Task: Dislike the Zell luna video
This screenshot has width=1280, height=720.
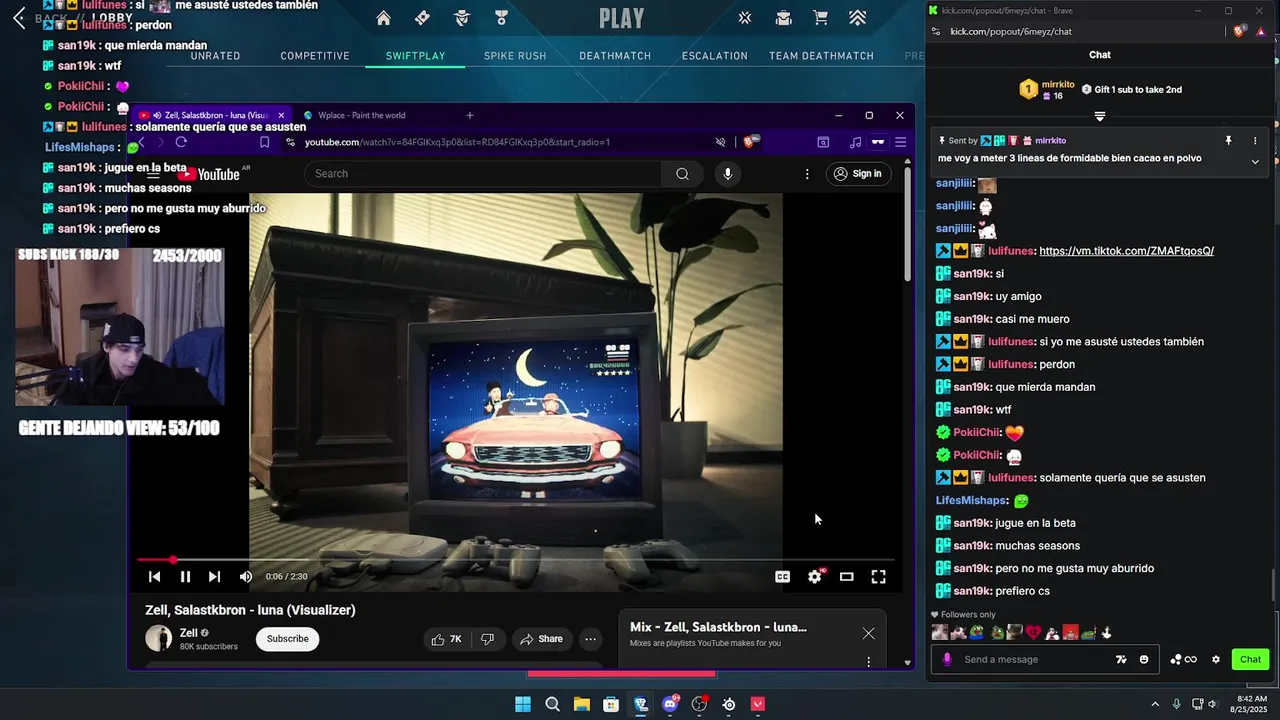Action: point(487,639)
